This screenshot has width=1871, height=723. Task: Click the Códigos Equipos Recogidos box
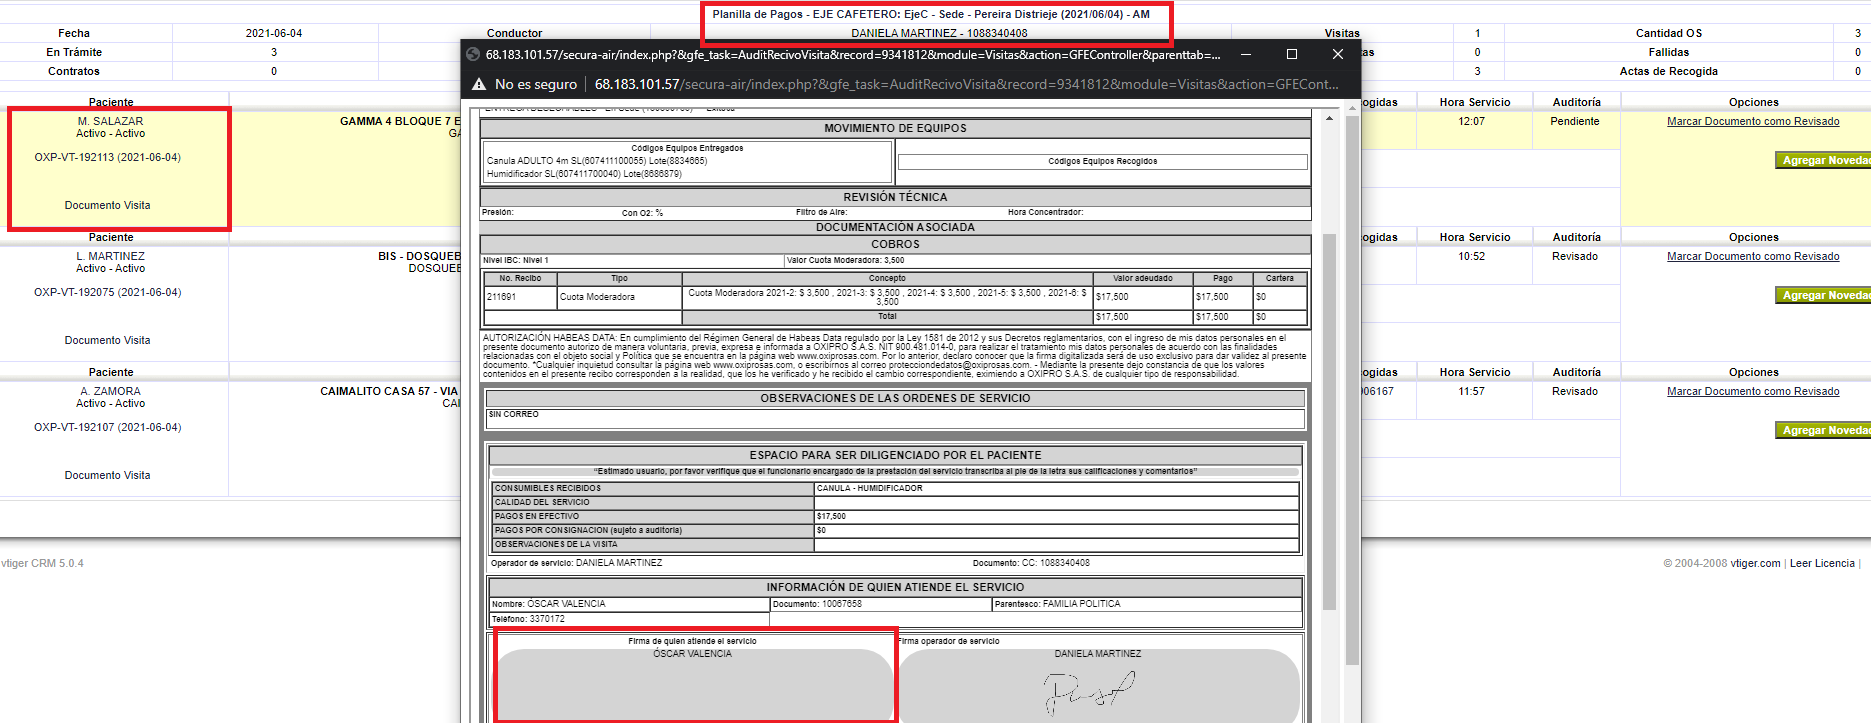(x=1102, y=161)
